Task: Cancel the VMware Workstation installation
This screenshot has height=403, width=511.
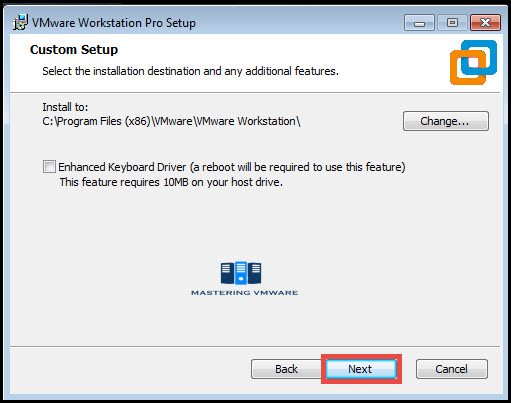Action: pyautogui.click(x=452, y=369)
